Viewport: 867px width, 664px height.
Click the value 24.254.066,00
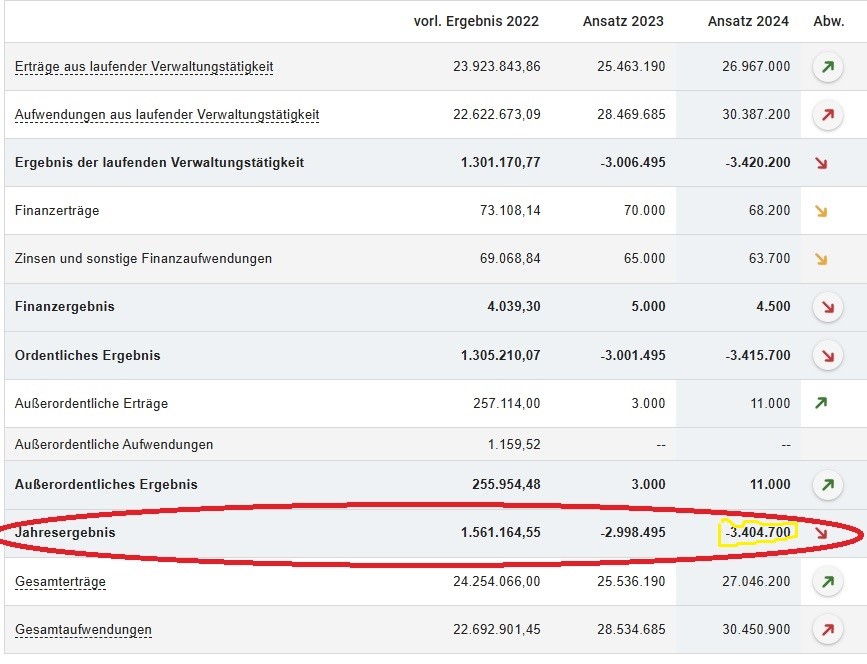[x=497, y=582]
